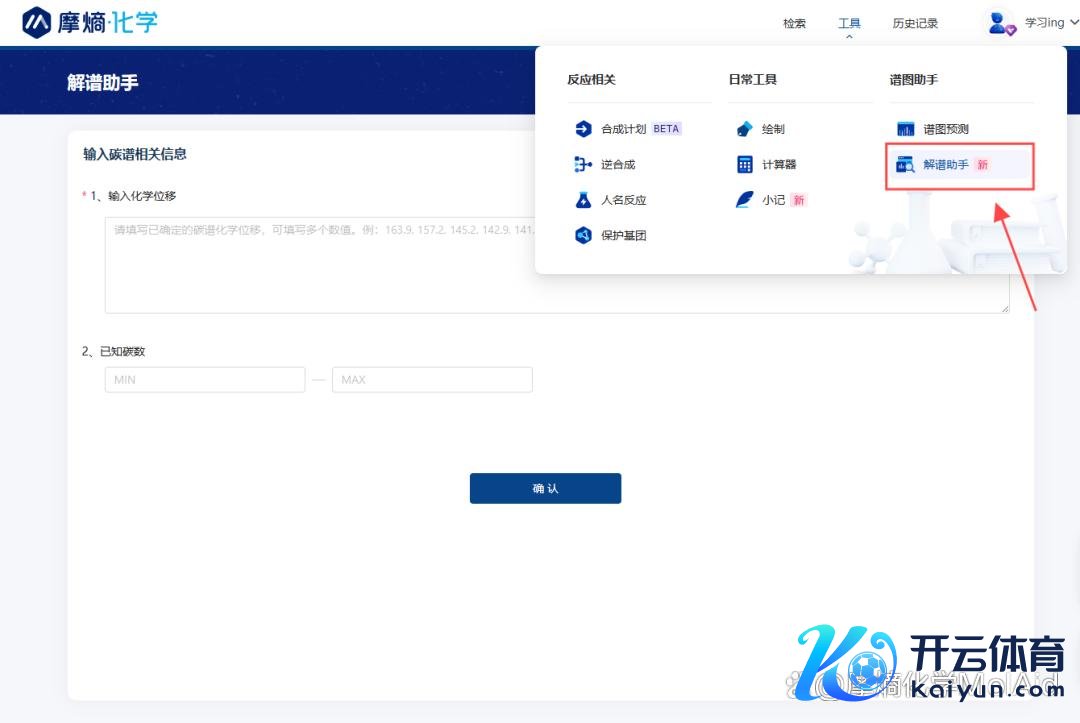This screenshot has height=723, width=1080.
Task: Open the 检索 search menu
Action: pos(794,24)
